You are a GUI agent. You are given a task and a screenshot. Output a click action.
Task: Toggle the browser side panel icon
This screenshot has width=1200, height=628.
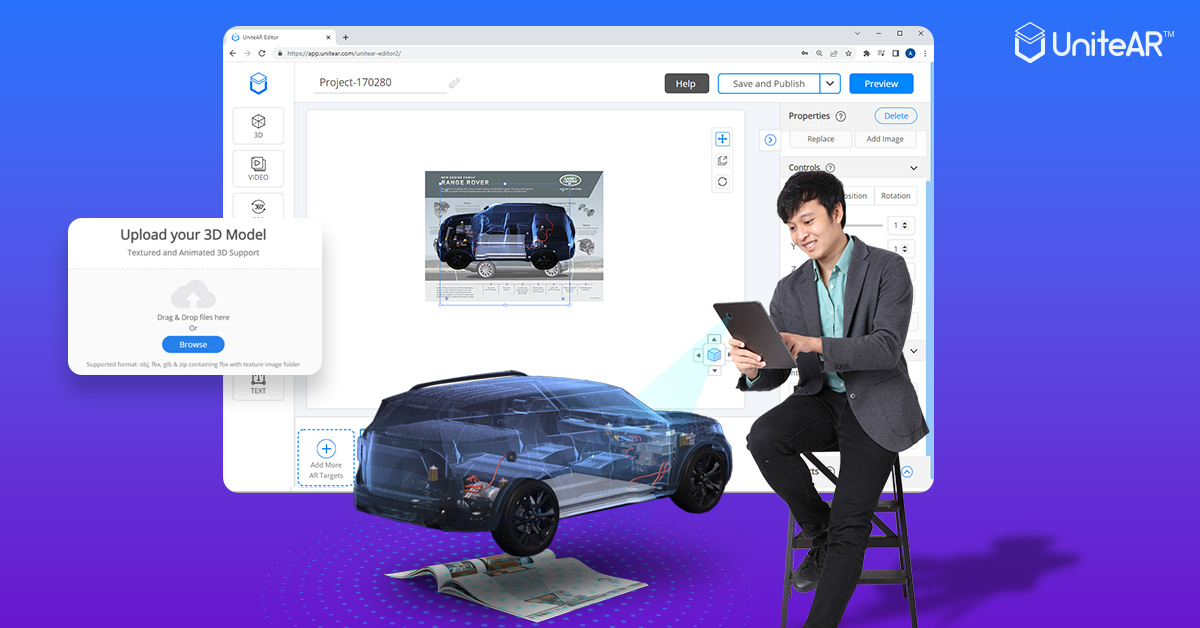click(x=895, y=53)
